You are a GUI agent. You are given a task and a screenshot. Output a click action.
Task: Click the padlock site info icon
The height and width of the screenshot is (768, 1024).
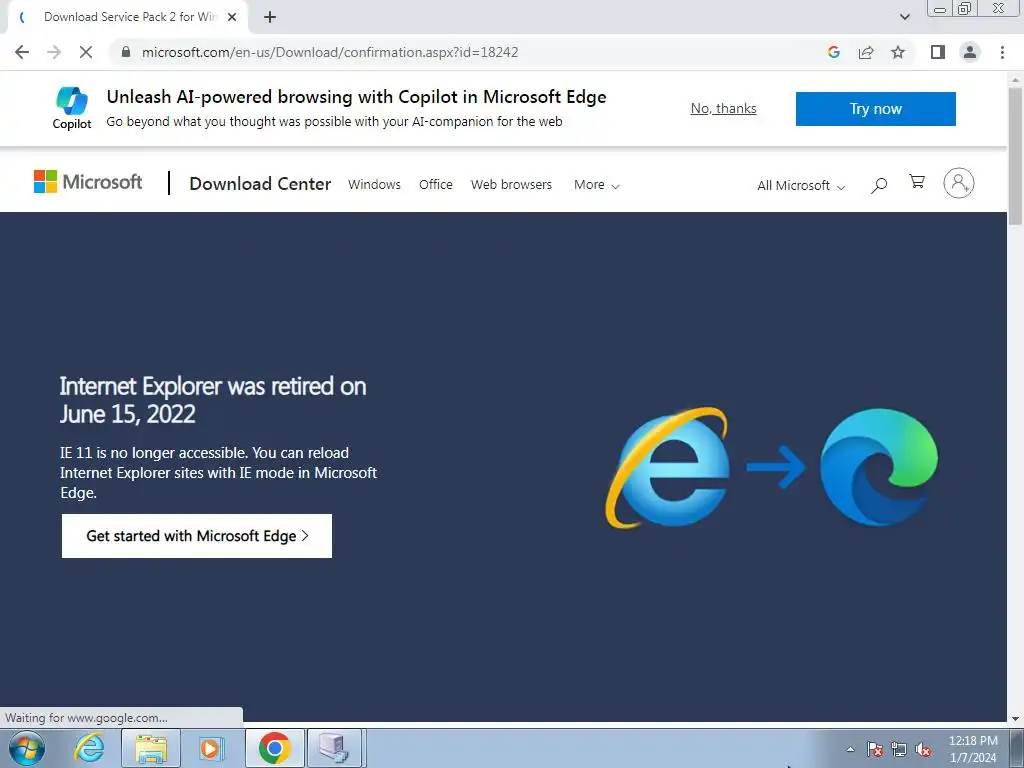126,52
